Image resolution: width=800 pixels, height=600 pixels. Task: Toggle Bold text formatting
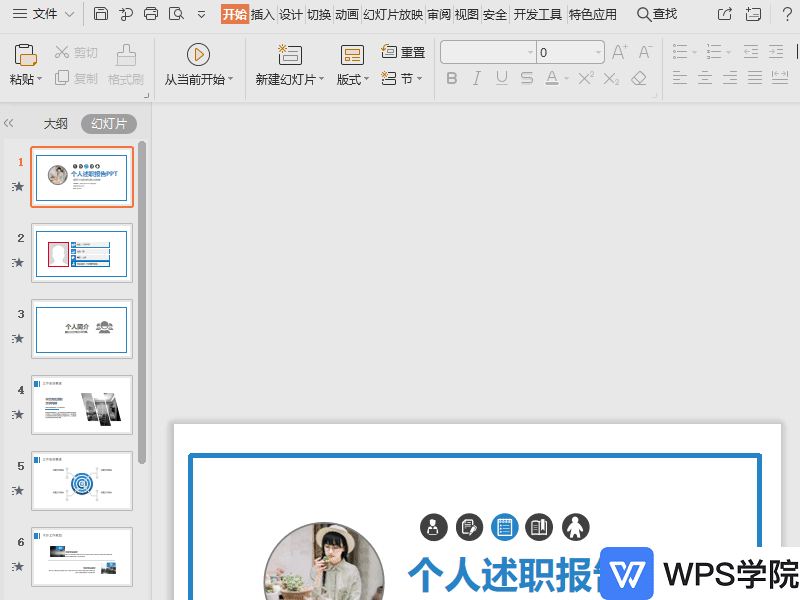coord(452,78)
